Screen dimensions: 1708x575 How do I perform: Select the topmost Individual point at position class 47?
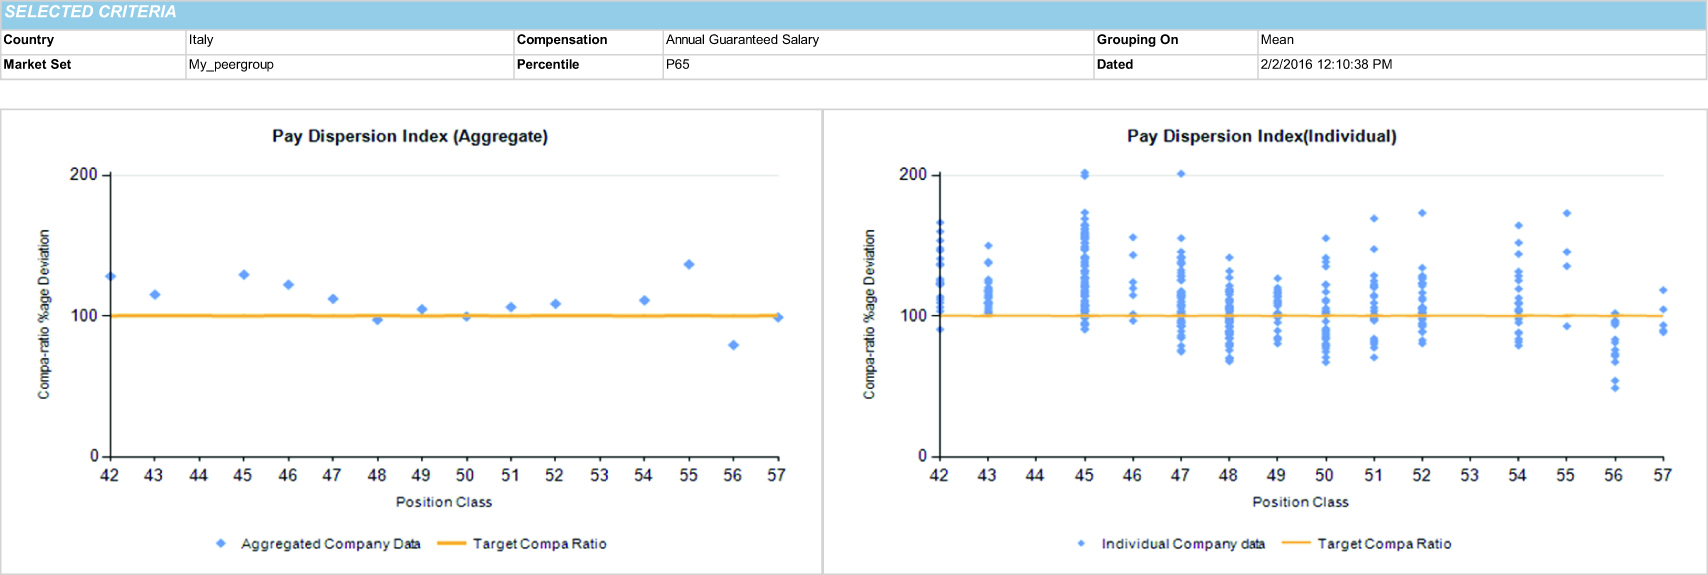(1181, 174)
